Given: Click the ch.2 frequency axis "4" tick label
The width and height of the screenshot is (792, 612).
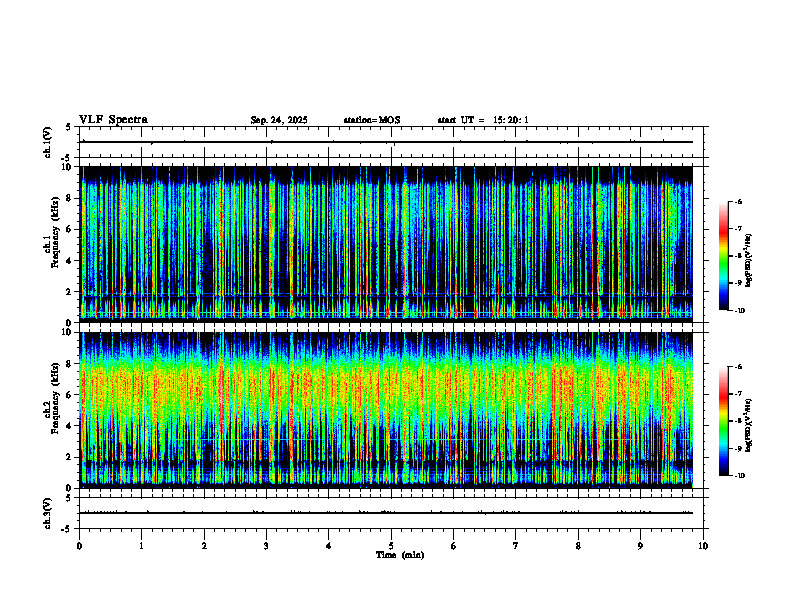Looking at the screenshot, I should click(x=70, y=427).
